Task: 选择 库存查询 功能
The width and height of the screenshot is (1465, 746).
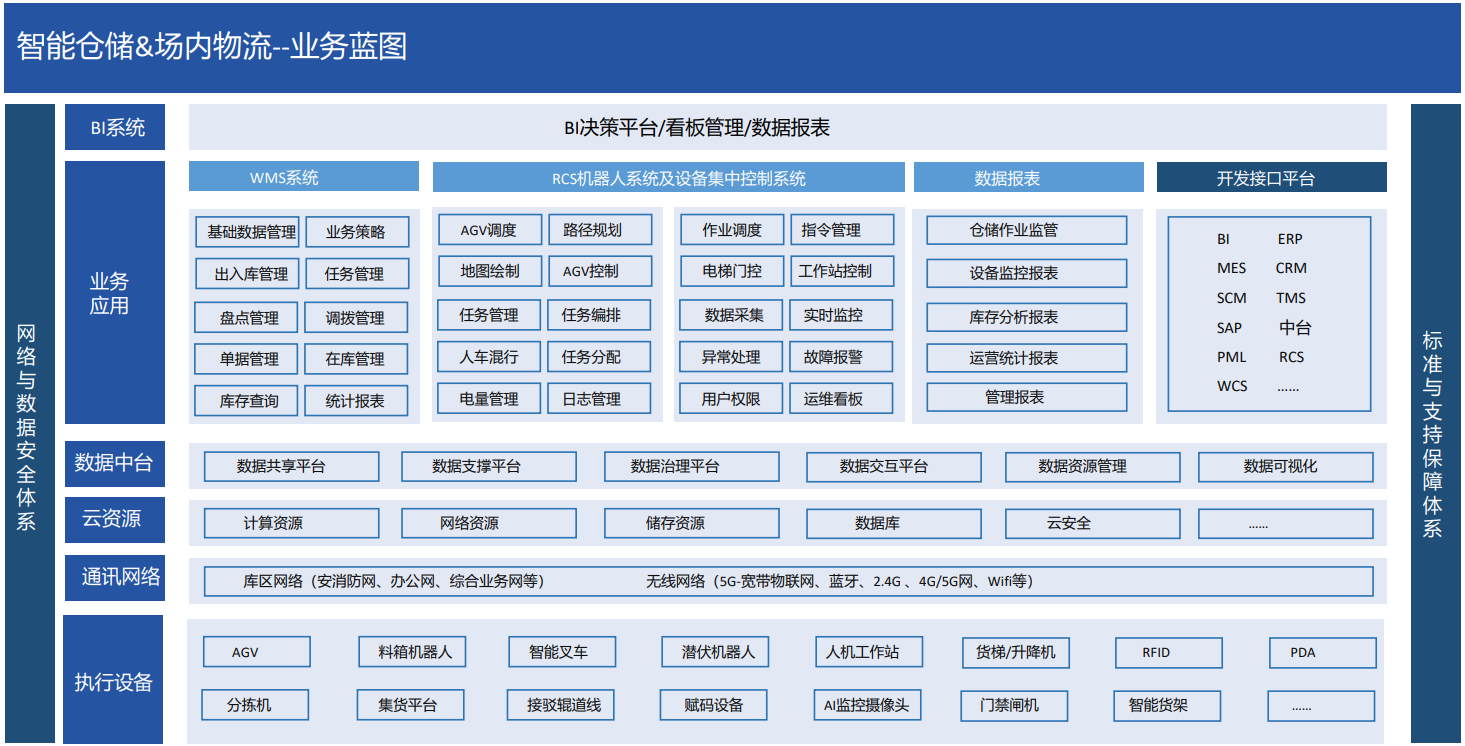Action: (246, 399)
